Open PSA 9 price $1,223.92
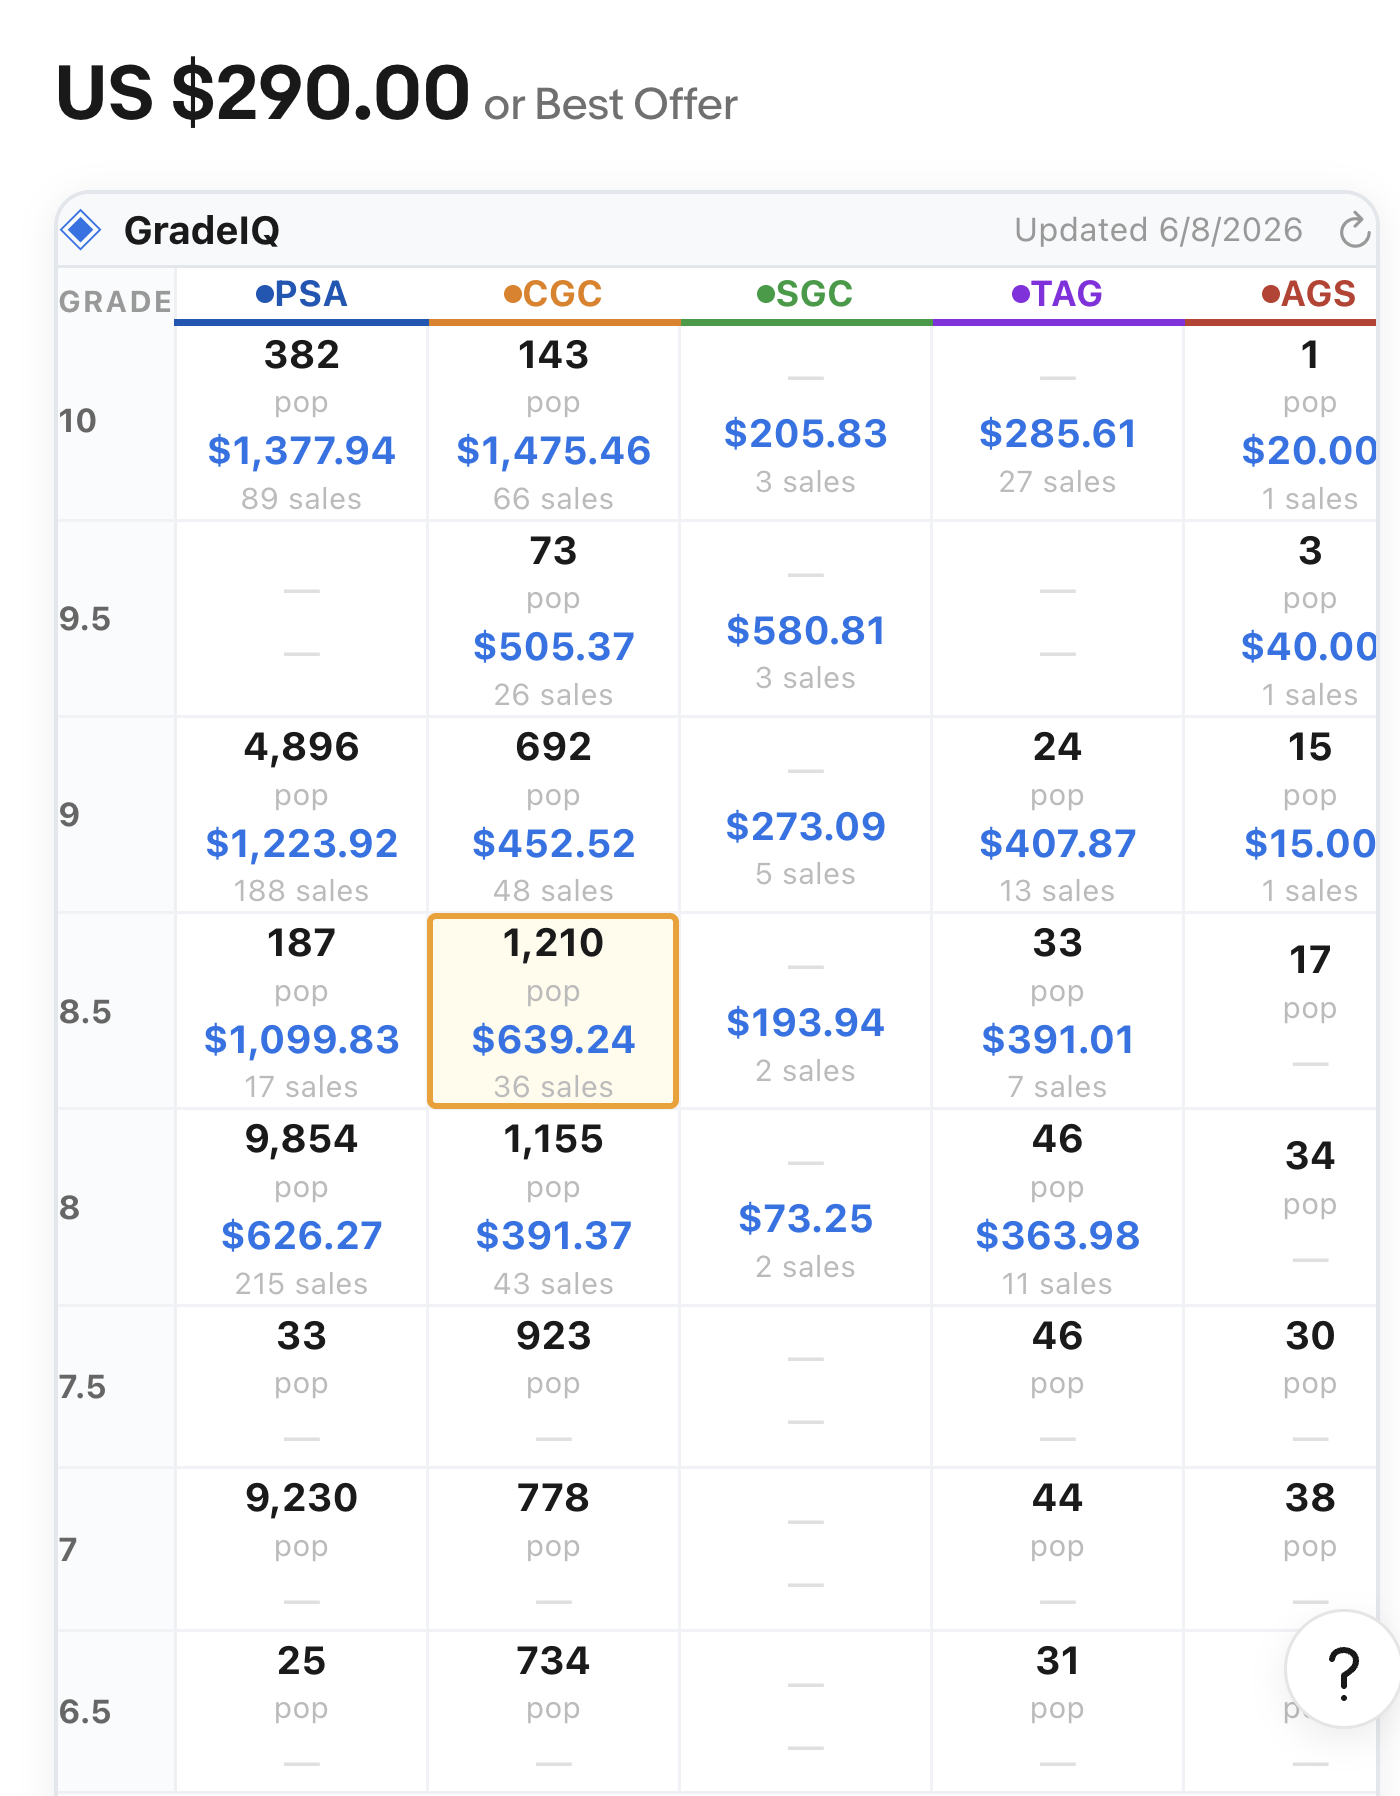 click(301, 844)
